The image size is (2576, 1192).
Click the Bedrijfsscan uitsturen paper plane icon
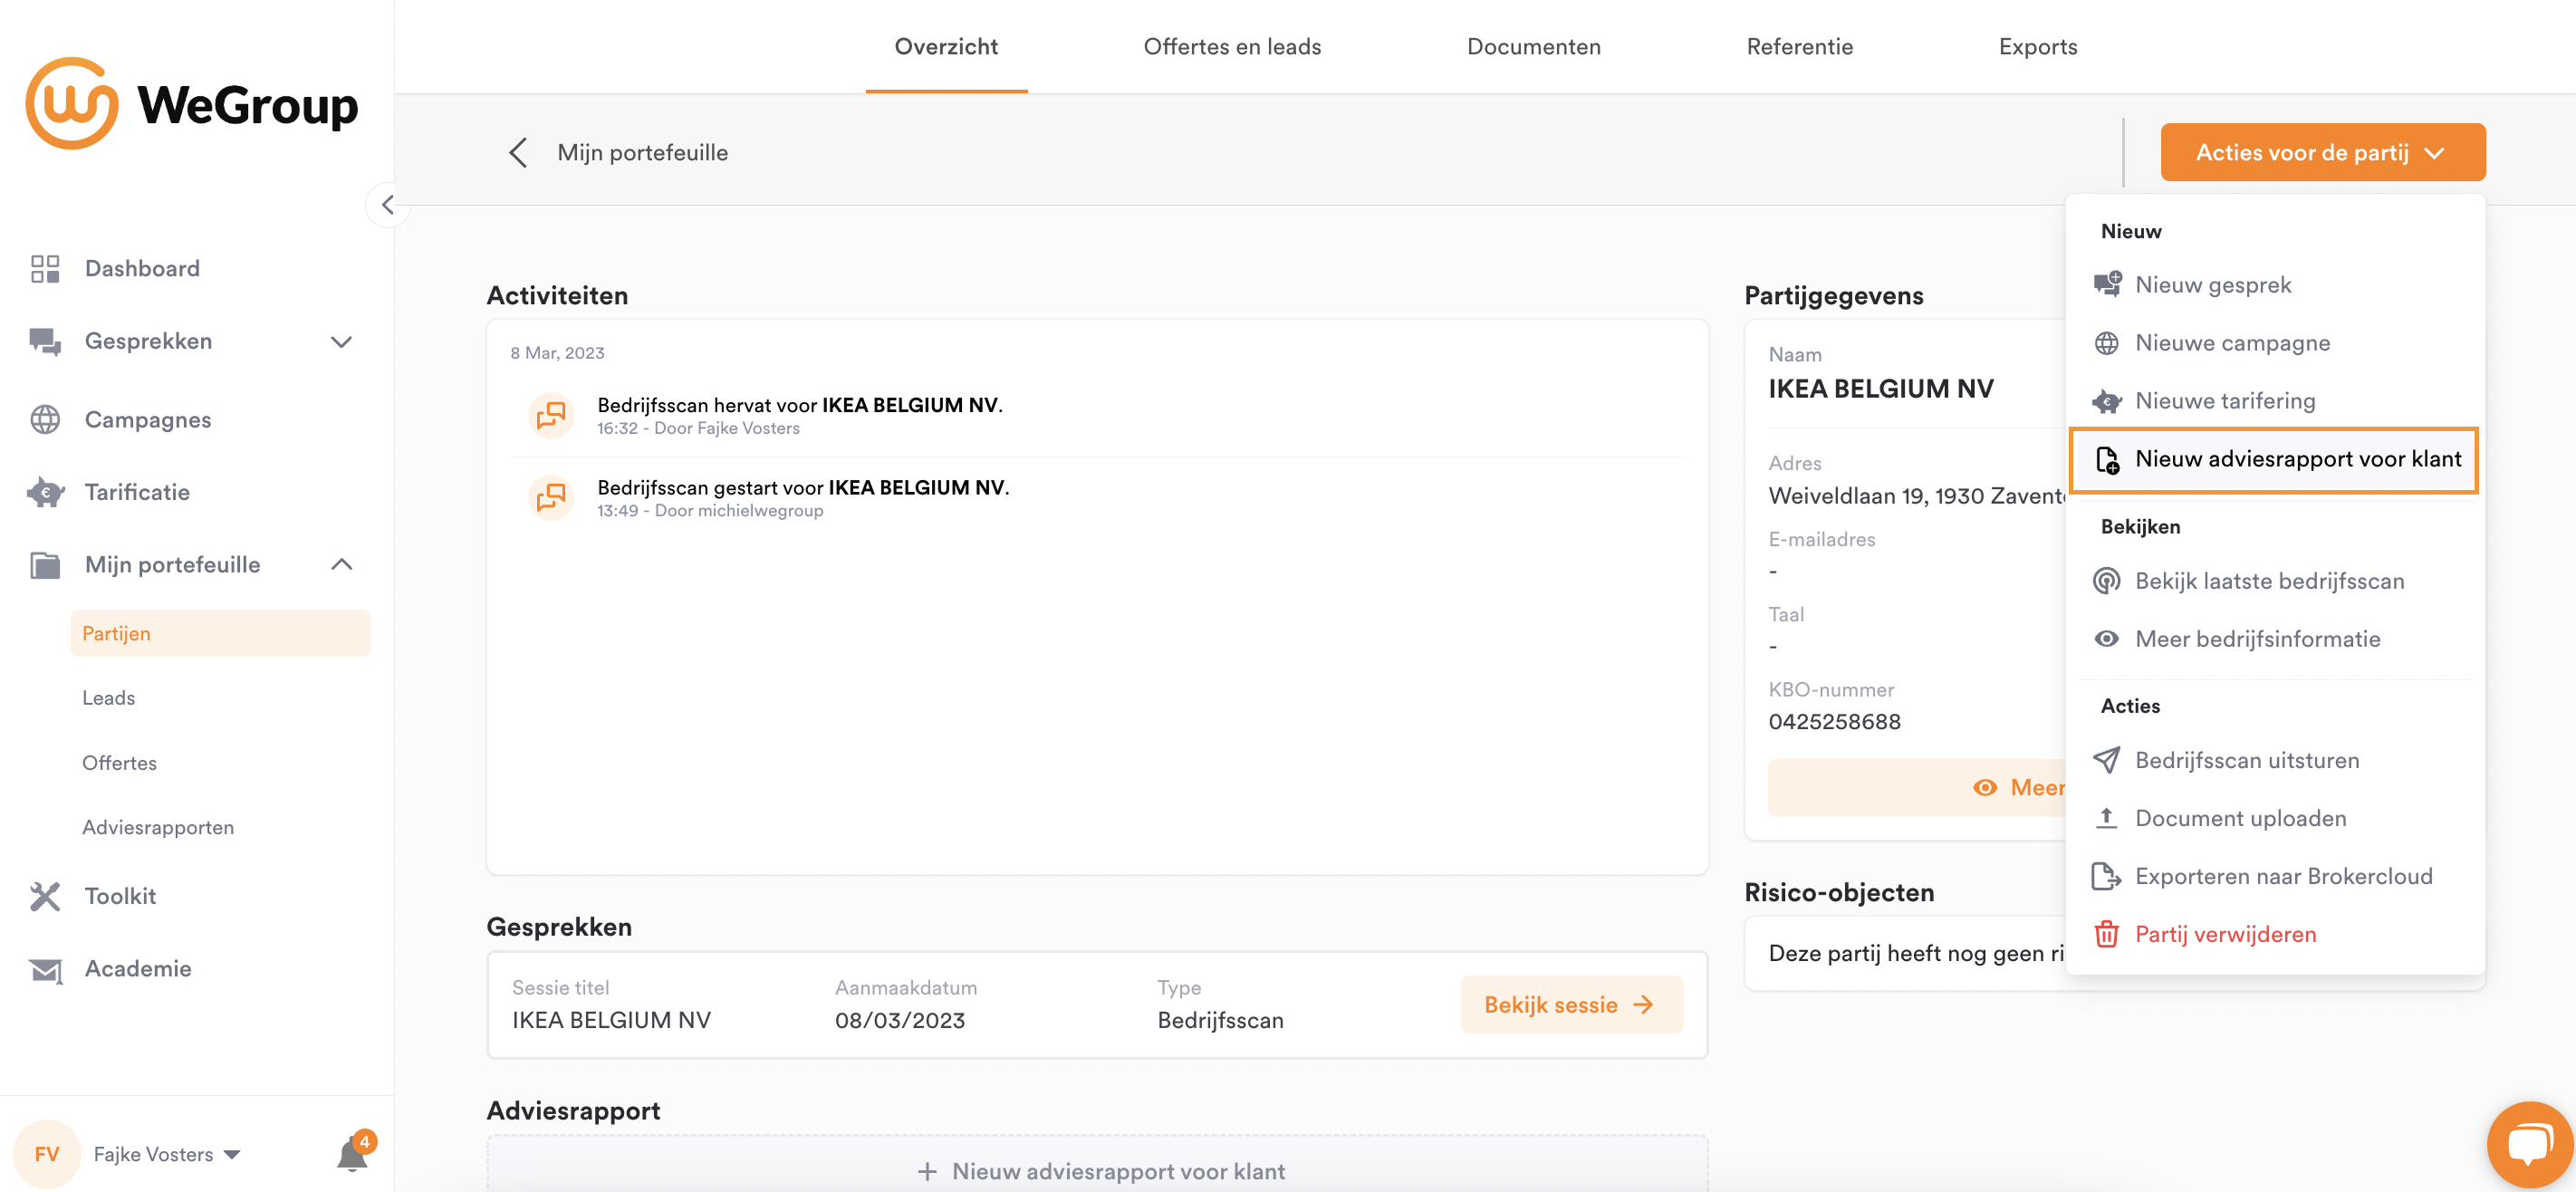(x=2107, y=760)
